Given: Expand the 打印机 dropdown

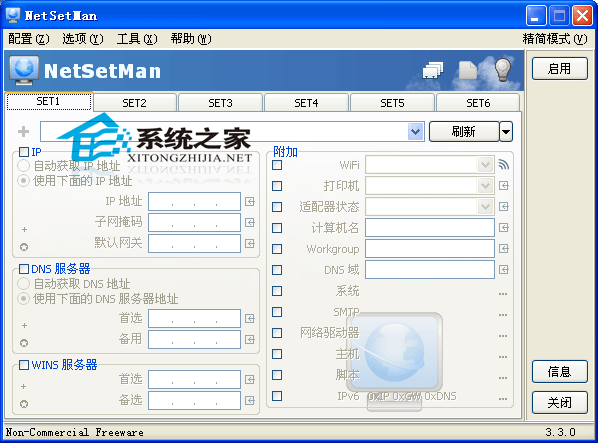Looking at the screenshot, I should point(485,186).
